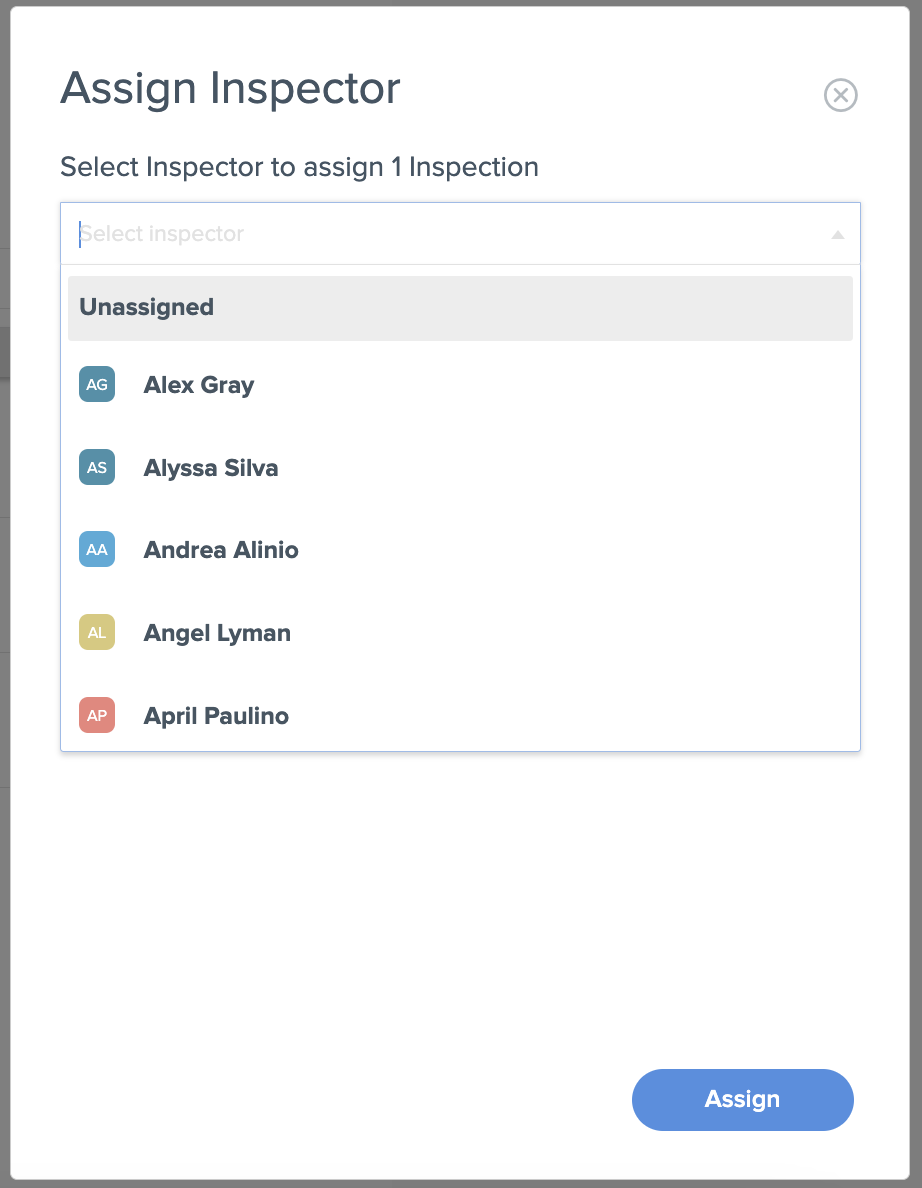
Task: Click the AS avatar icon beside Alyssa Silva
Action: pyautogui.click(x=95, y=467)
